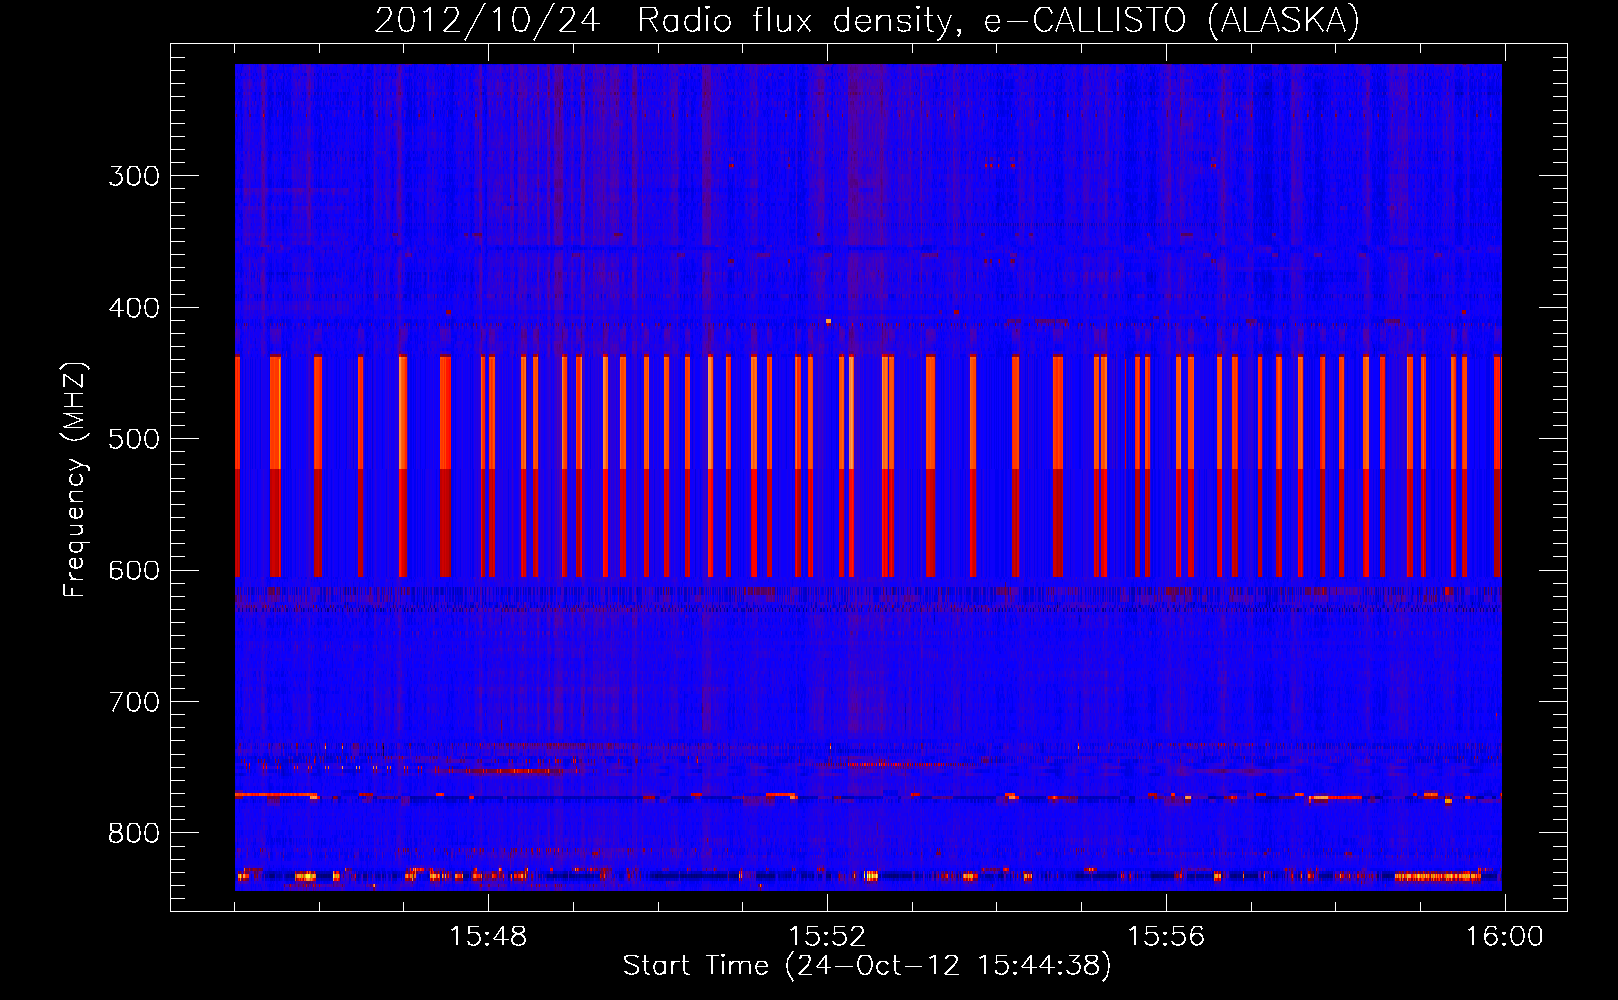1618x1000 pixels.
Task: Click the 'Frequency (MHZ)' axis label
Action: (75, 480)
